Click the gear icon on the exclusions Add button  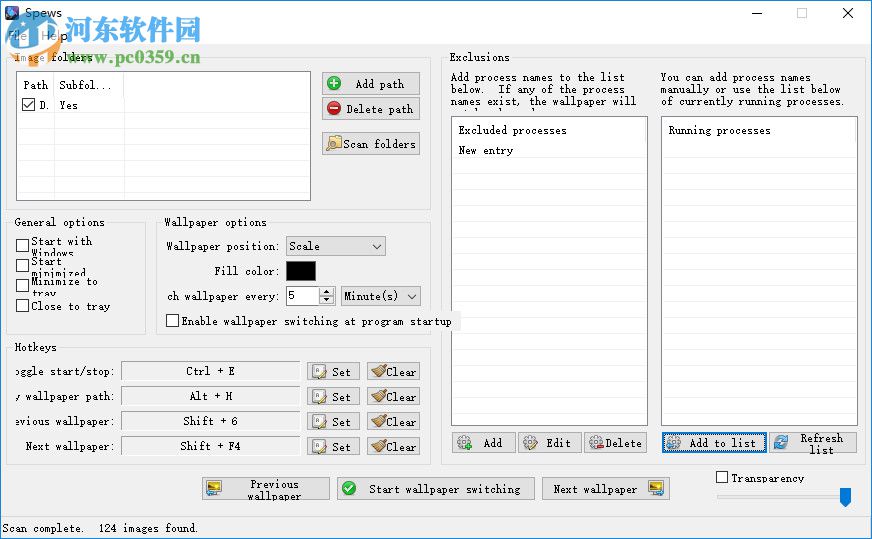pyautogui.click(x=464, y=443)
